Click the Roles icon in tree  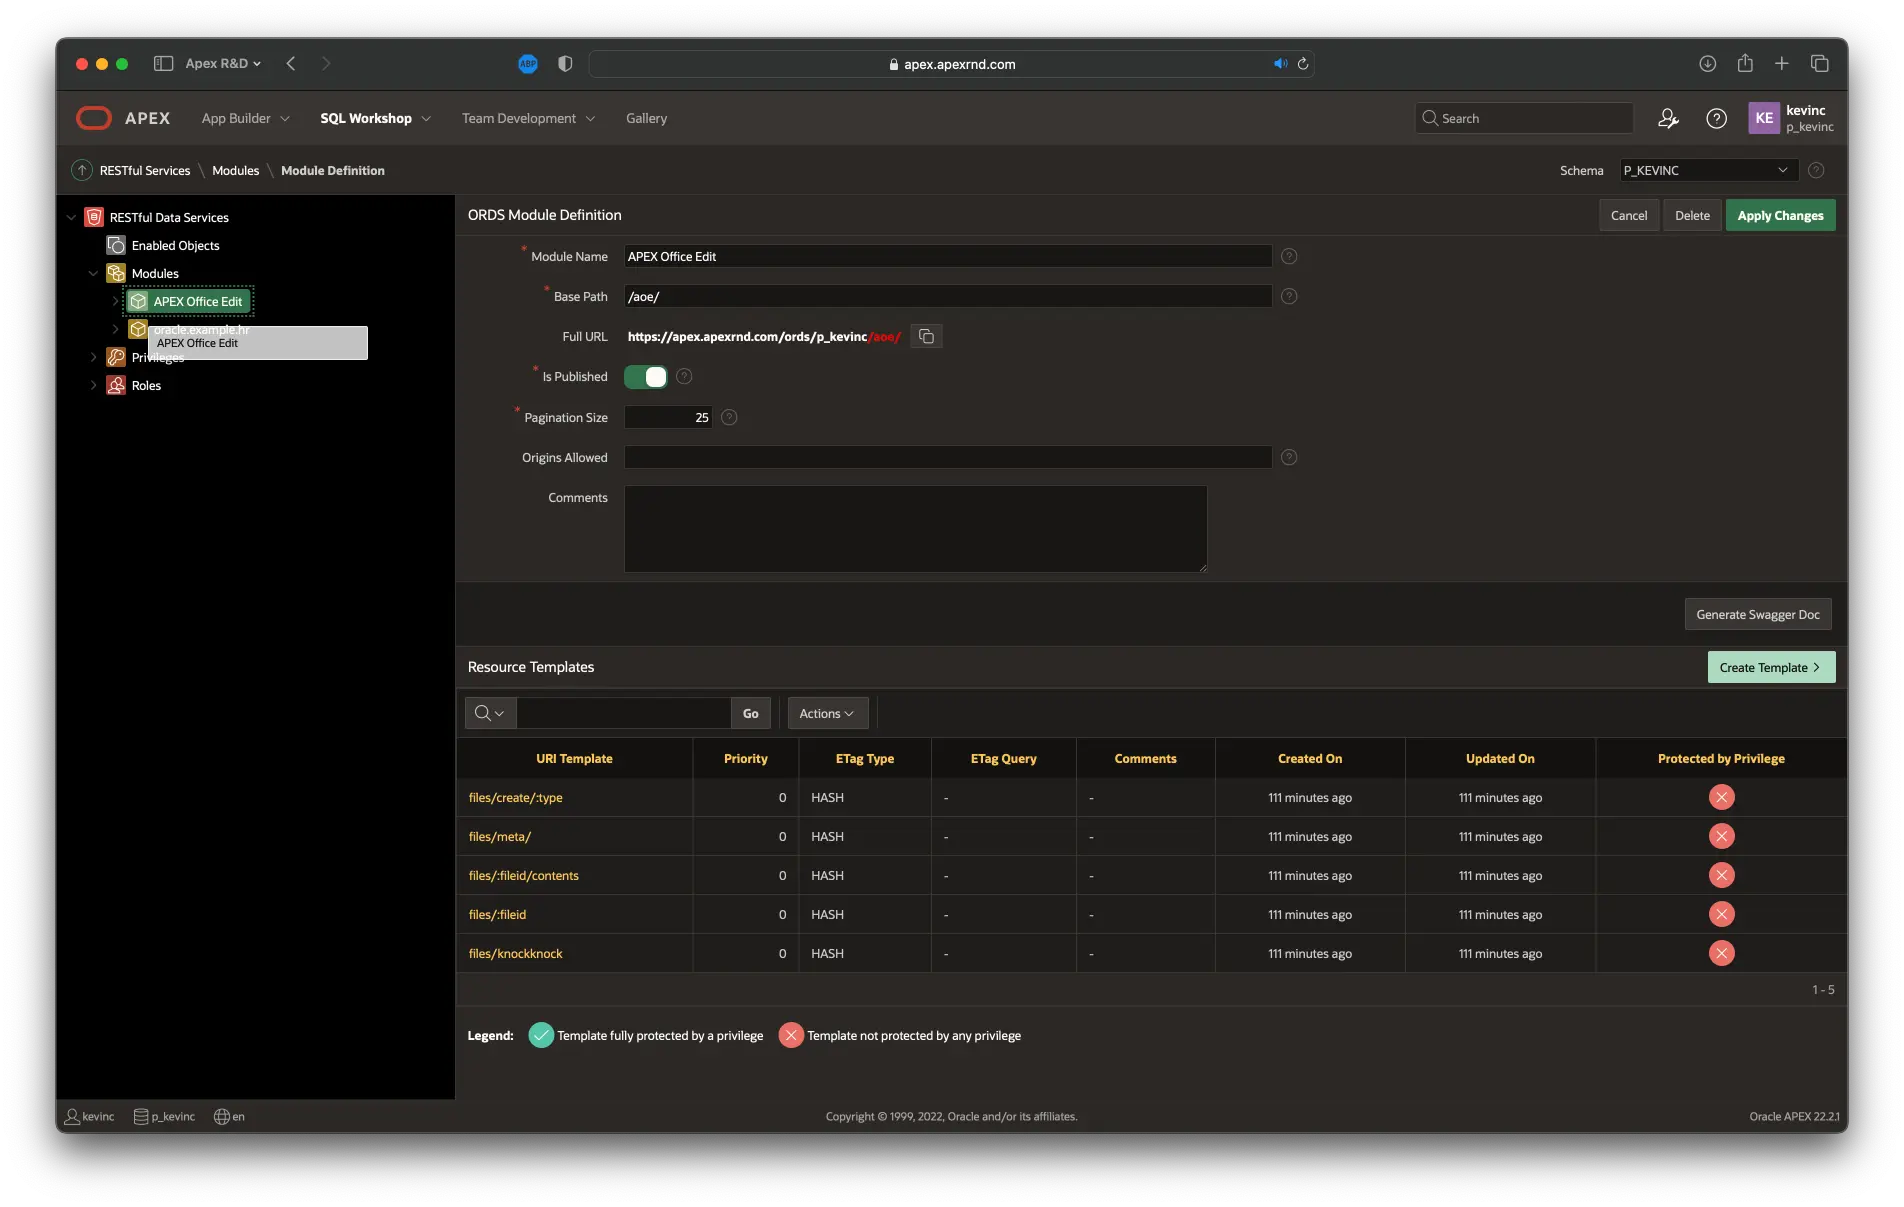point(116,385)
